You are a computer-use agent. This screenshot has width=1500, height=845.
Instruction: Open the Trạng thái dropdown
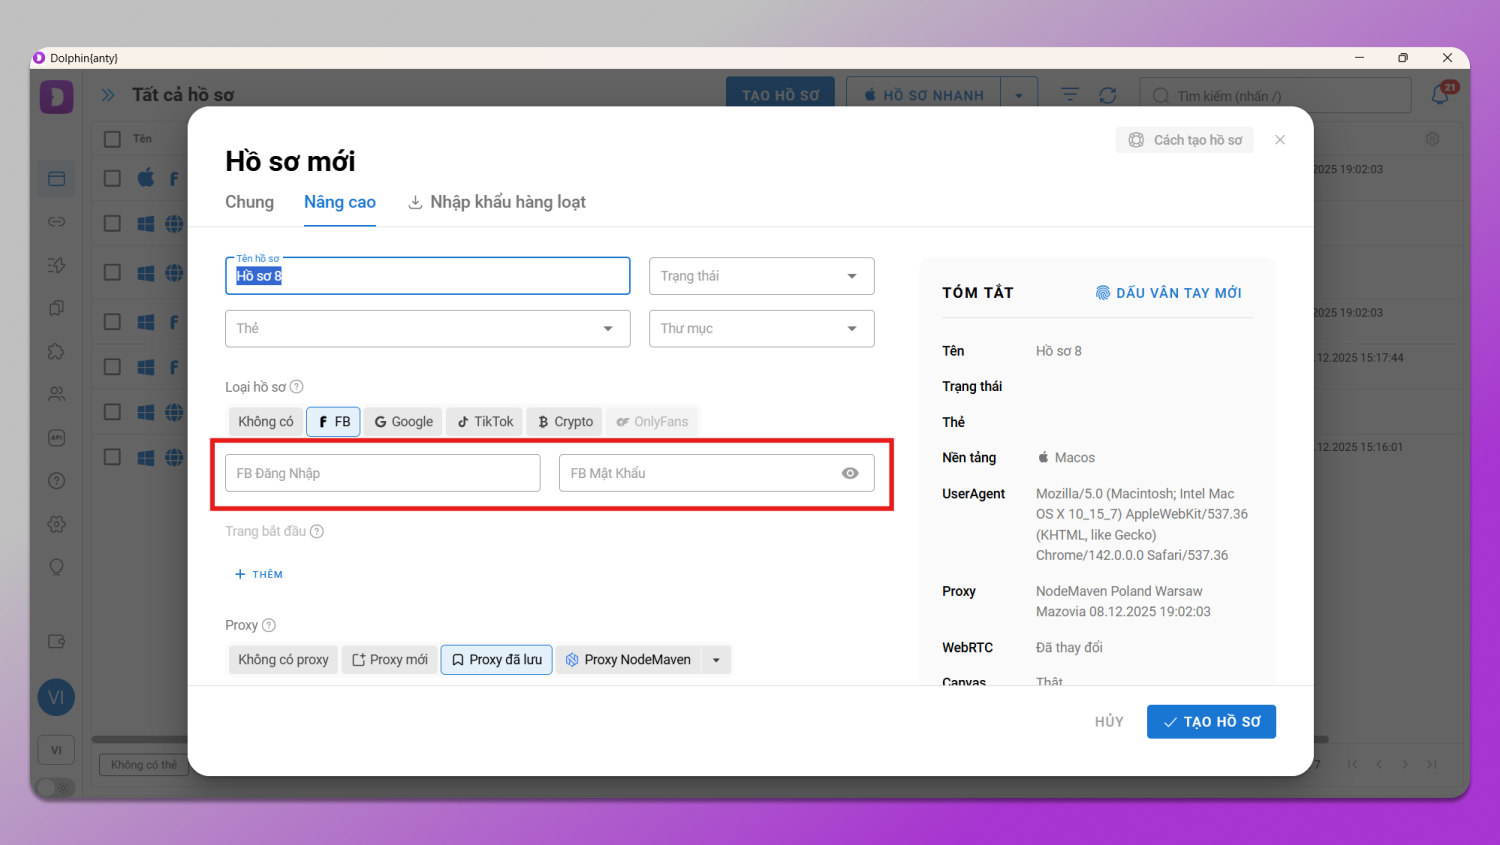[761, 276]
